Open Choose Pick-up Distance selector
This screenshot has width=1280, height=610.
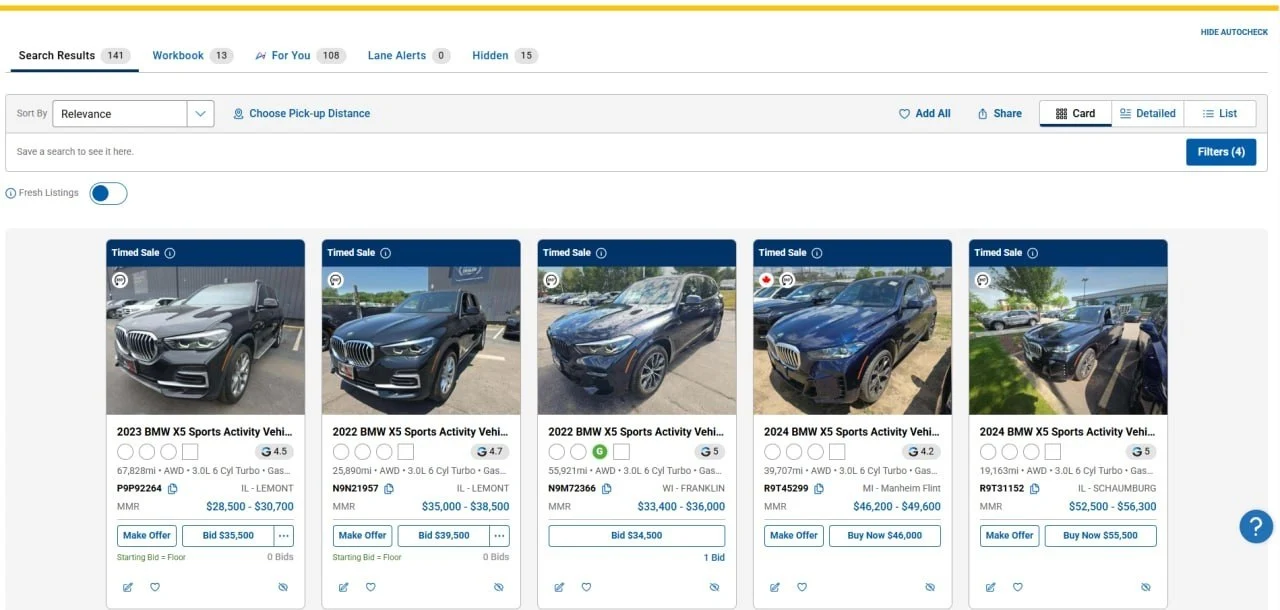pos(302,114)
